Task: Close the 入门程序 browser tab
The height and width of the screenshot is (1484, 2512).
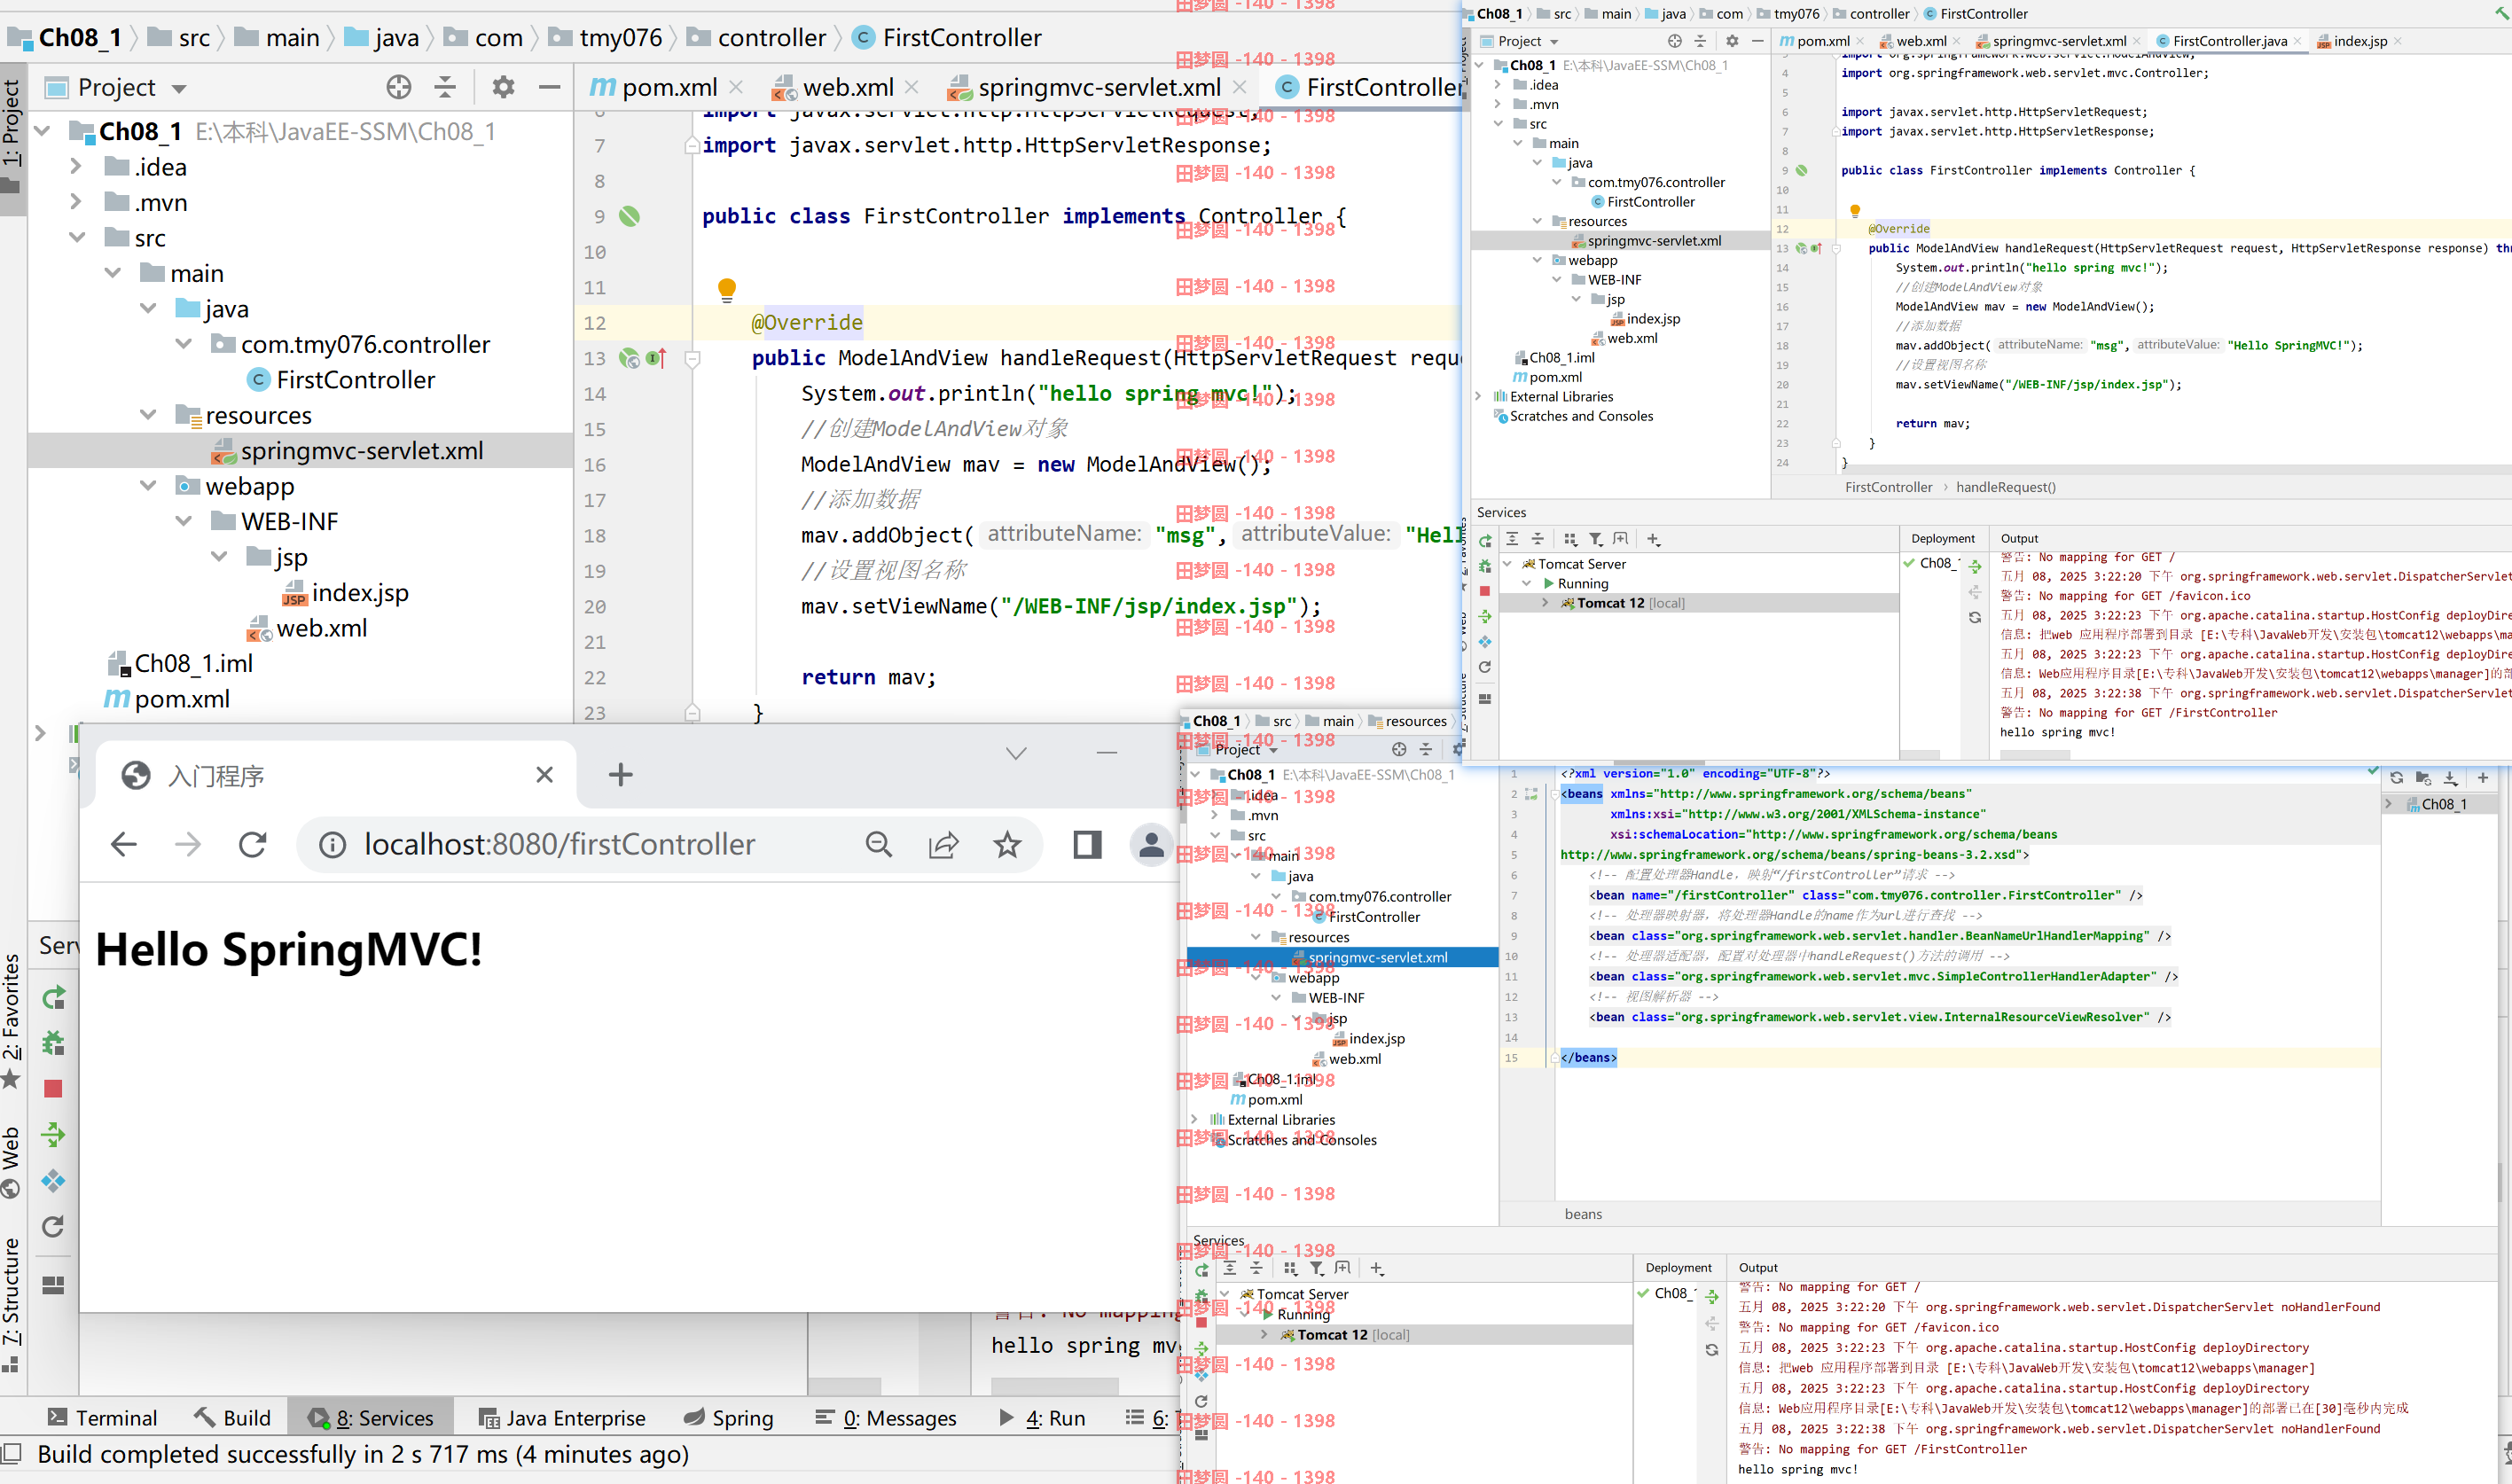Action: (x=544, y=775)
